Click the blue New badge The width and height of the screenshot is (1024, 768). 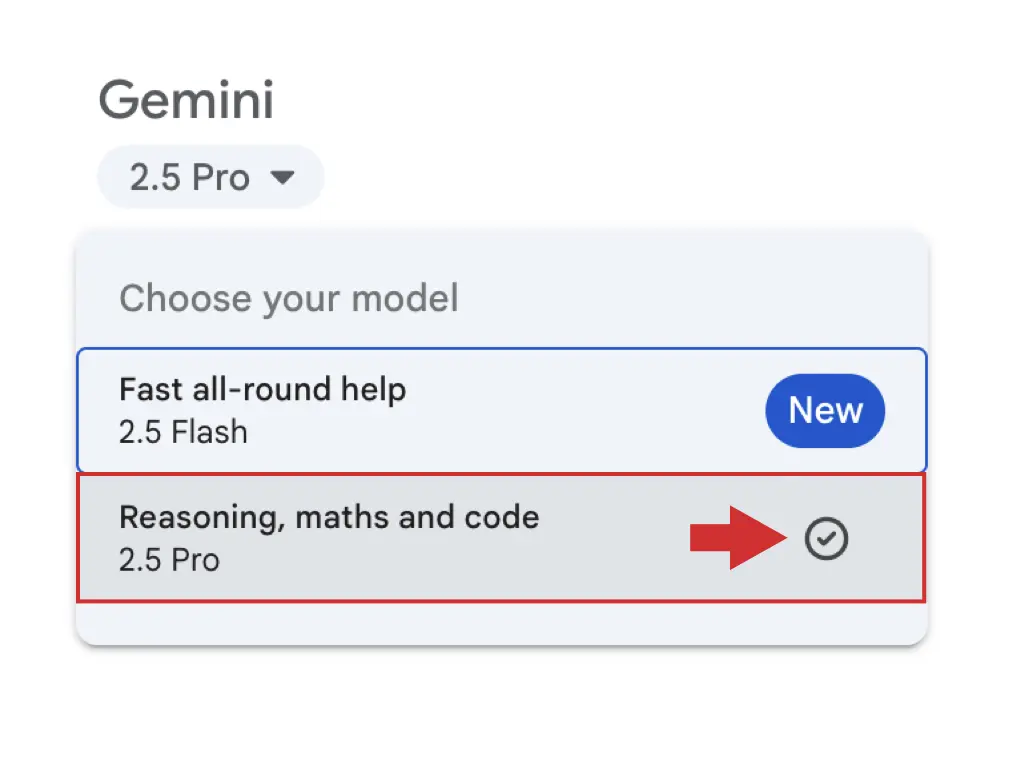[825, 410]
